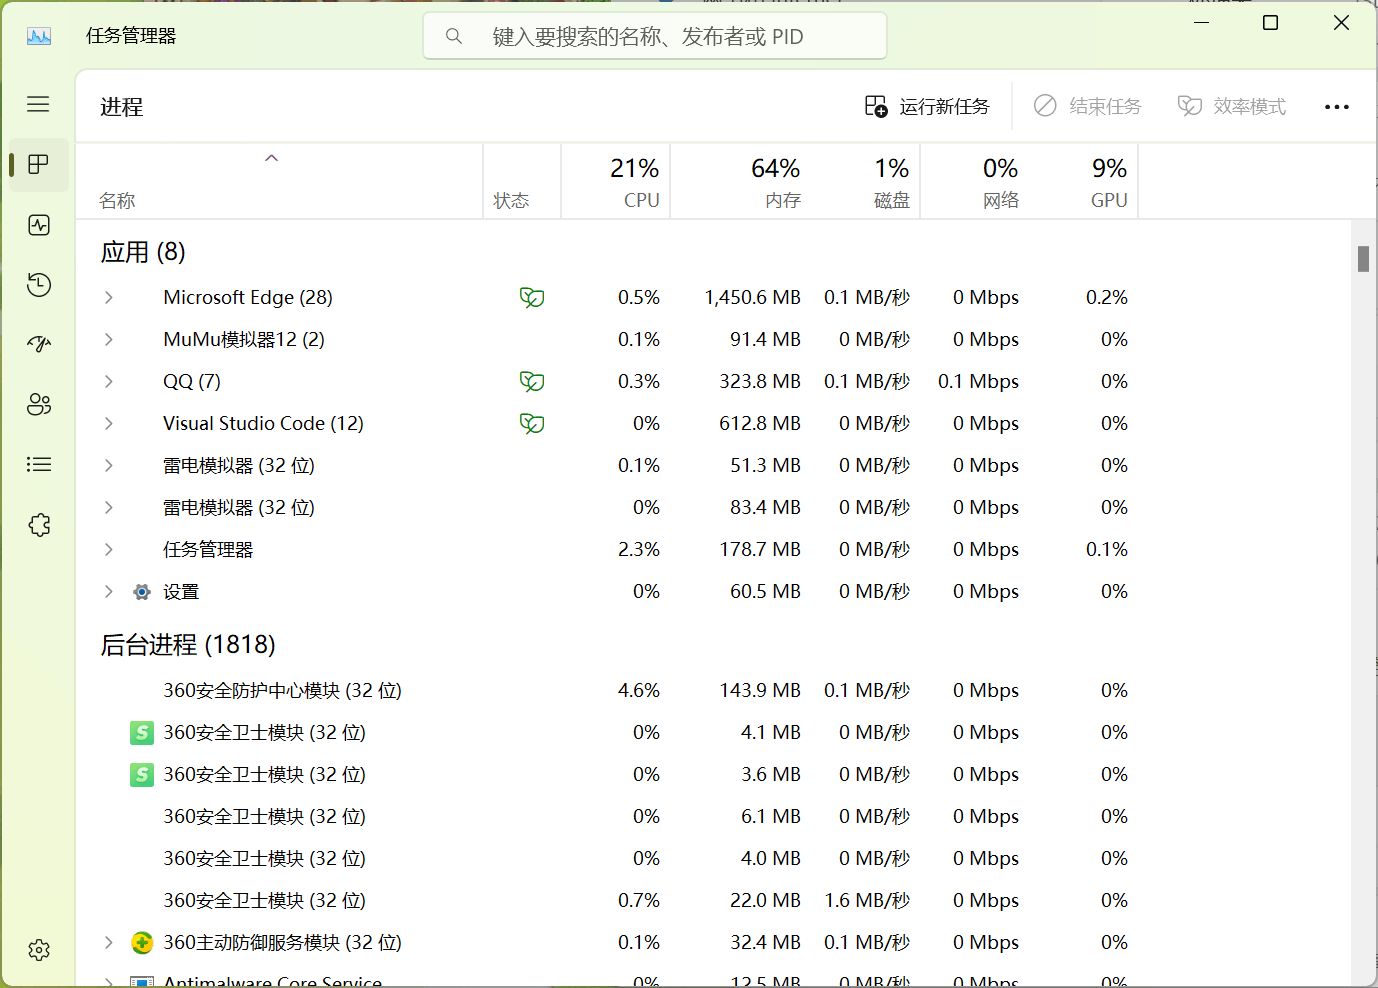Screen dimensions: 1378x988
Task: Select the 后台进程 (1818) group heading
Action: (188, 645)
